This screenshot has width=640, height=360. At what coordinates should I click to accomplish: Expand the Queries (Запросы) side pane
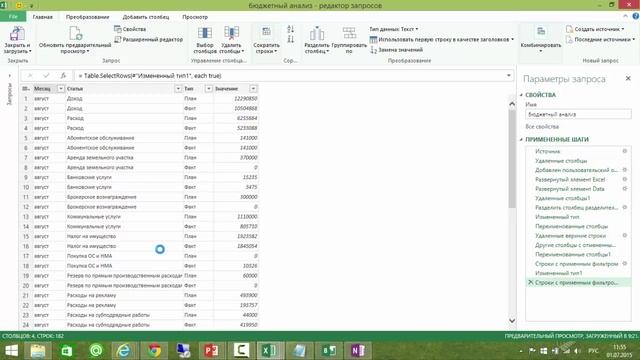pyautogui.click(x=9, y=76)
